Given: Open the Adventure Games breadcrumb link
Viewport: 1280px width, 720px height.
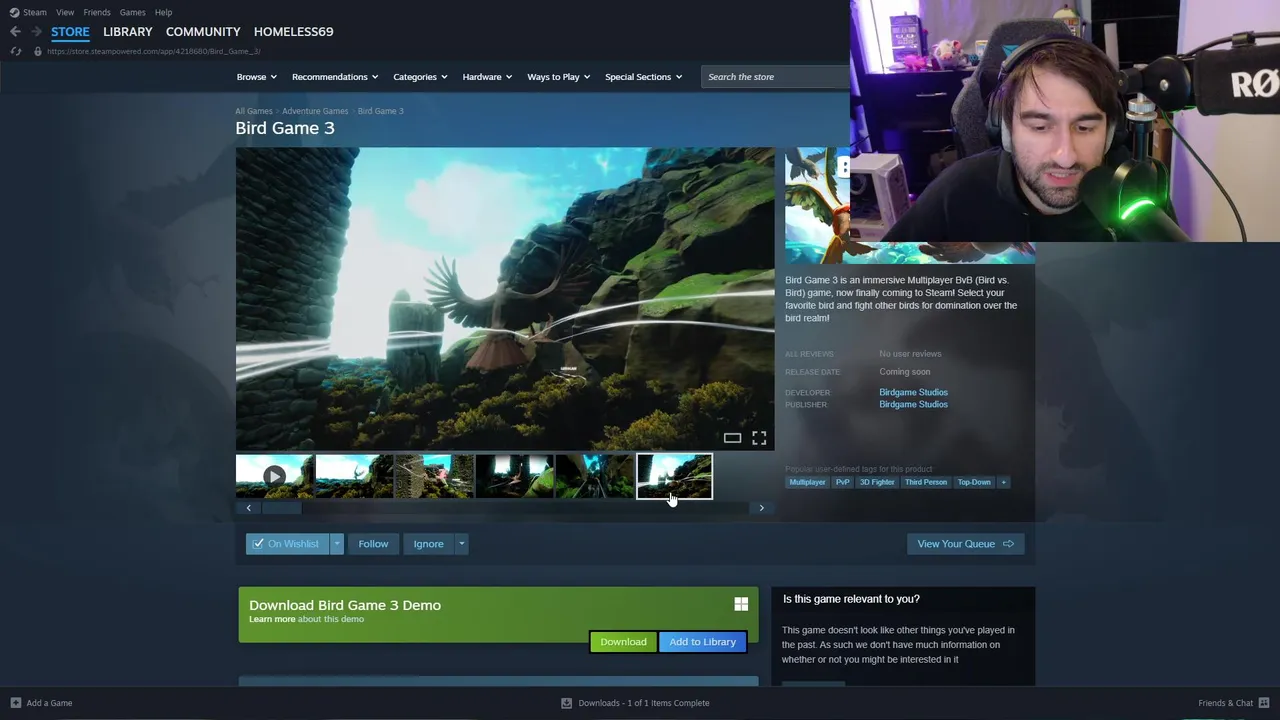Looking at the screenshot, I should pos(315,111).
